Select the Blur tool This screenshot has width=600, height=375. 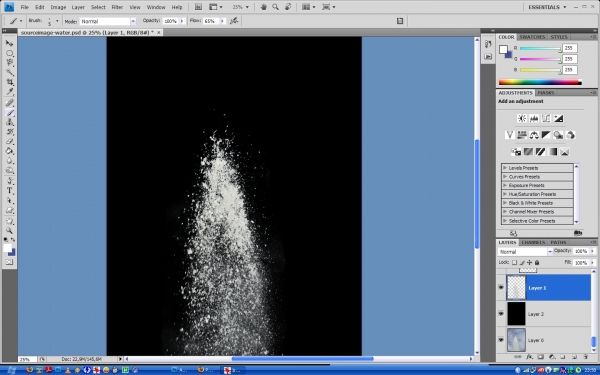pos(10,161)
